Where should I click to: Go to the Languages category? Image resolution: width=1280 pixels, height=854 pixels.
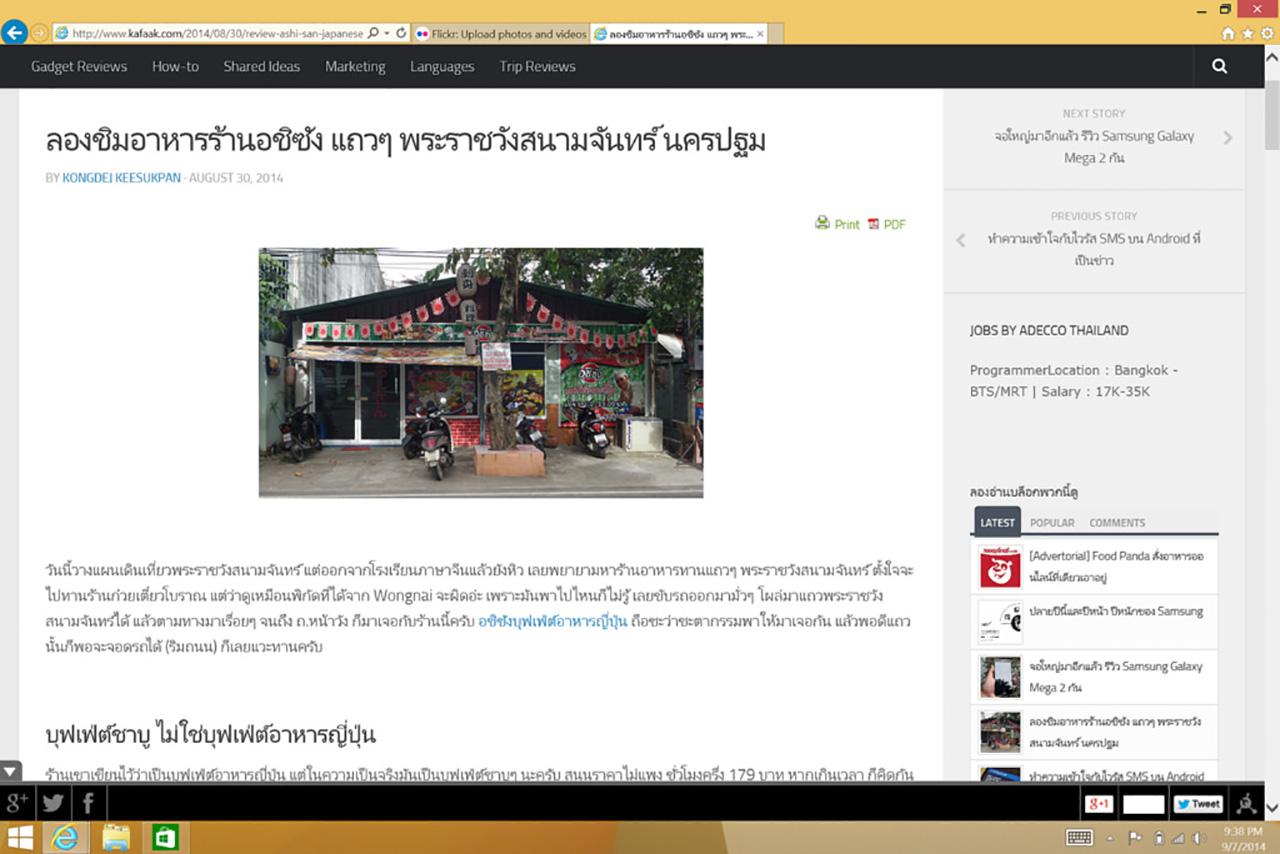(x=442, y=66)
